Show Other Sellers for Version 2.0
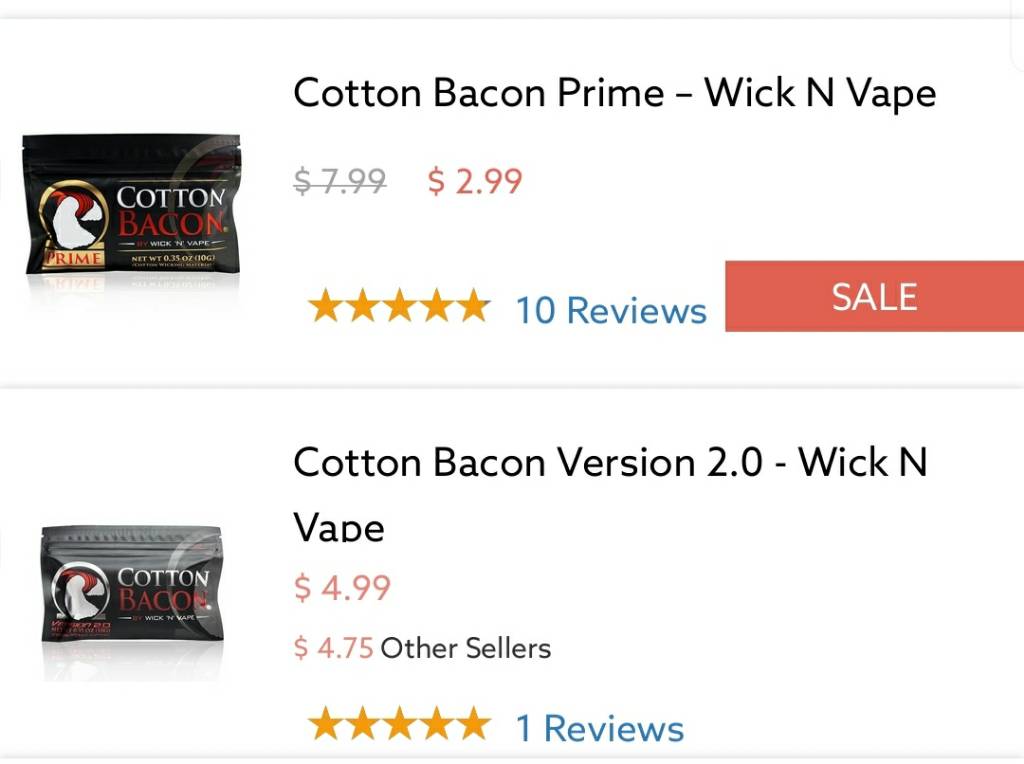Viewport: 1024px width, 764px height. (465, 648)
